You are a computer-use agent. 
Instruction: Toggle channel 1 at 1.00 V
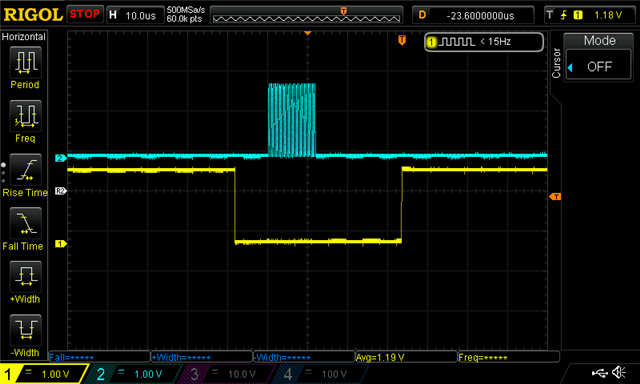[44, 373]
